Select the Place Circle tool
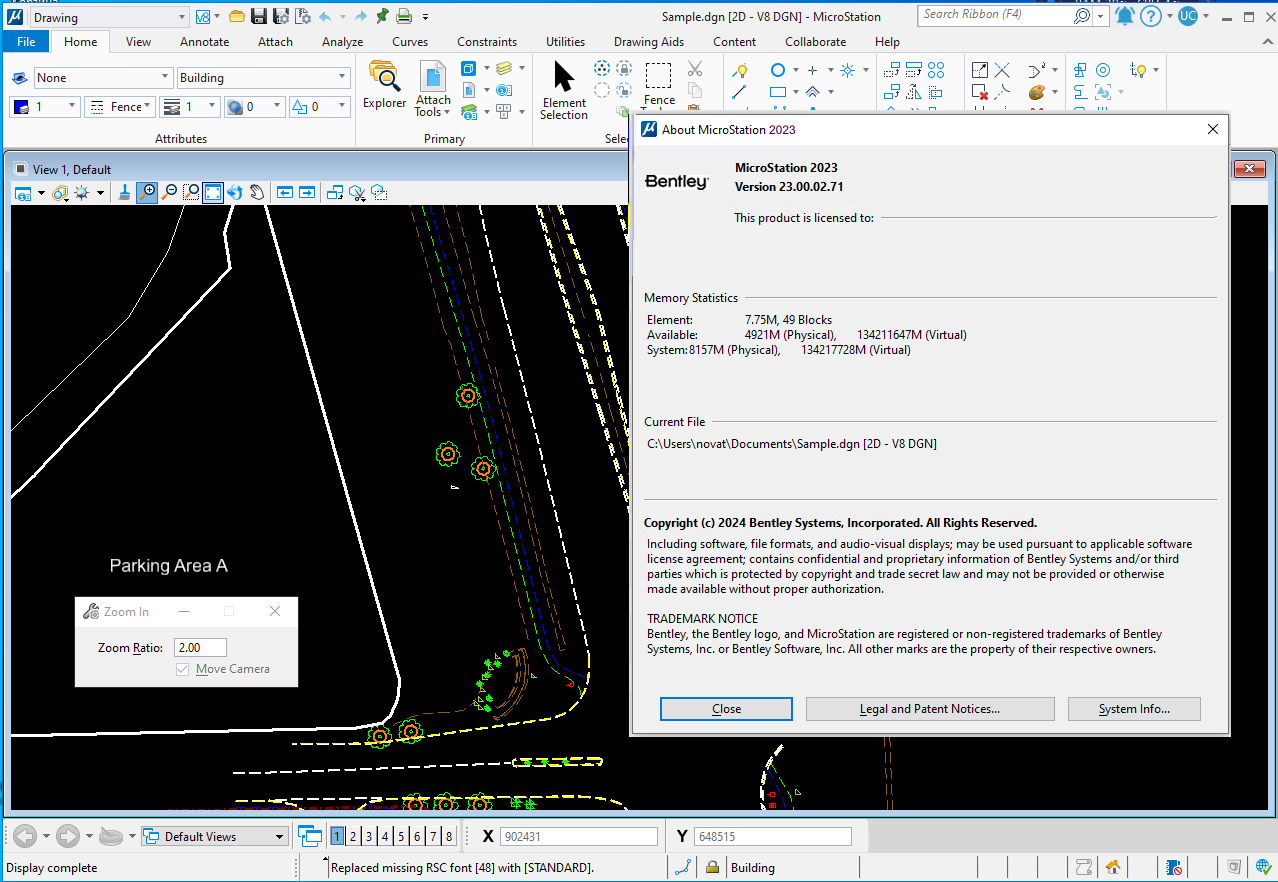Screen dimensions: 1278x882 coord(778,71)
